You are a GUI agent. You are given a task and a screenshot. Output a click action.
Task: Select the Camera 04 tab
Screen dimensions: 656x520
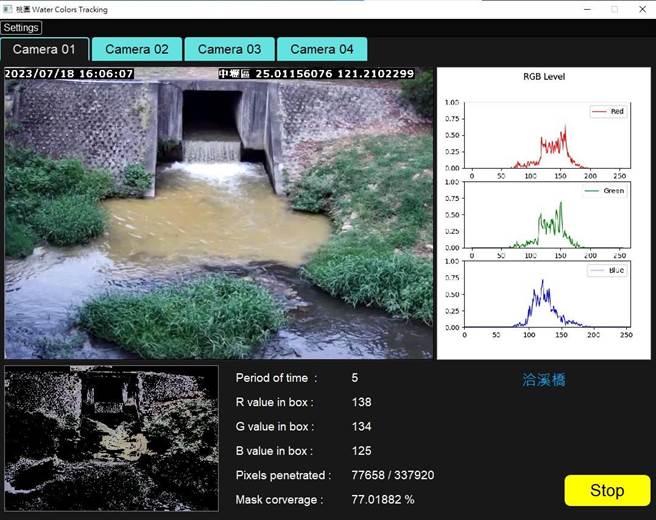coord(321,49)
